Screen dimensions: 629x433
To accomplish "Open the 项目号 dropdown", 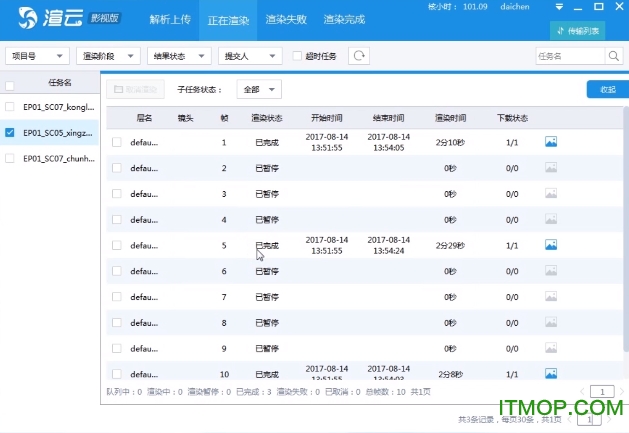I will click(x=37, y=56).
